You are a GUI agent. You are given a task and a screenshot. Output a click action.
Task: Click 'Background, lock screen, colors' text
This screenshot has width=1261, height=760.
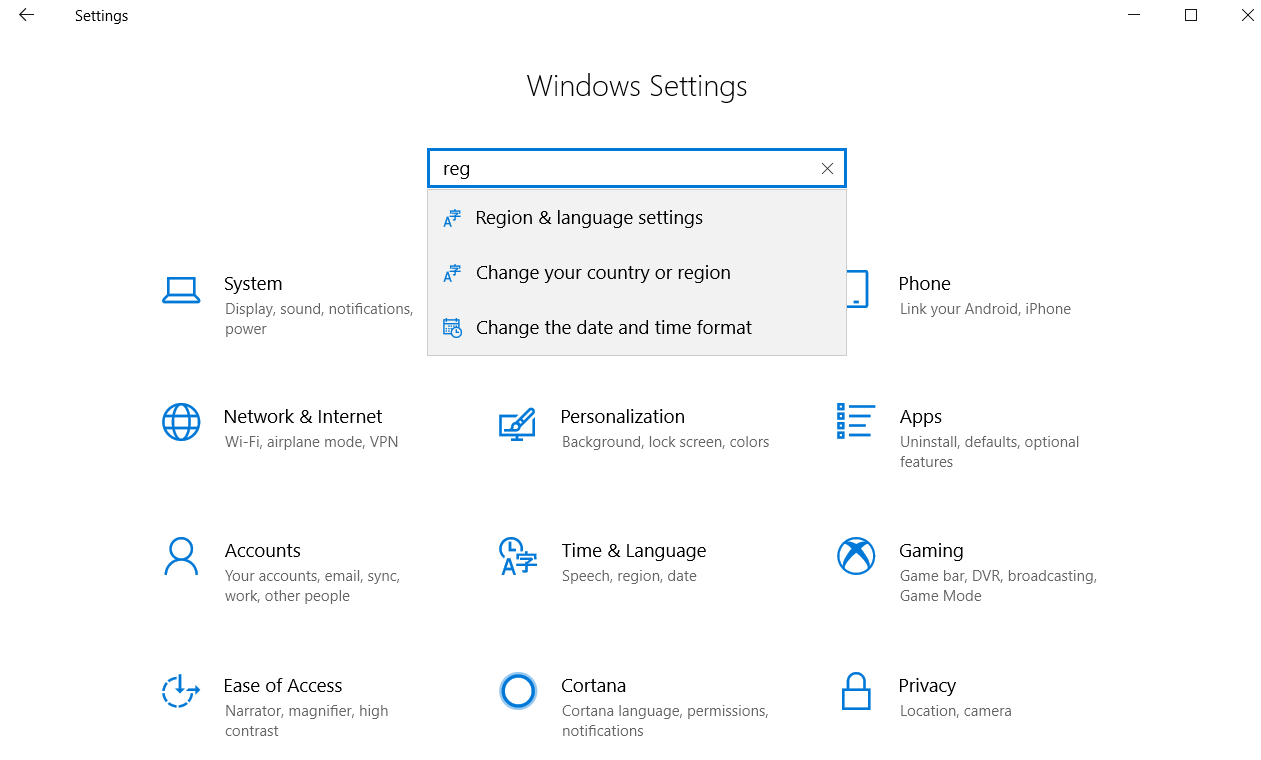coord(665,442)
